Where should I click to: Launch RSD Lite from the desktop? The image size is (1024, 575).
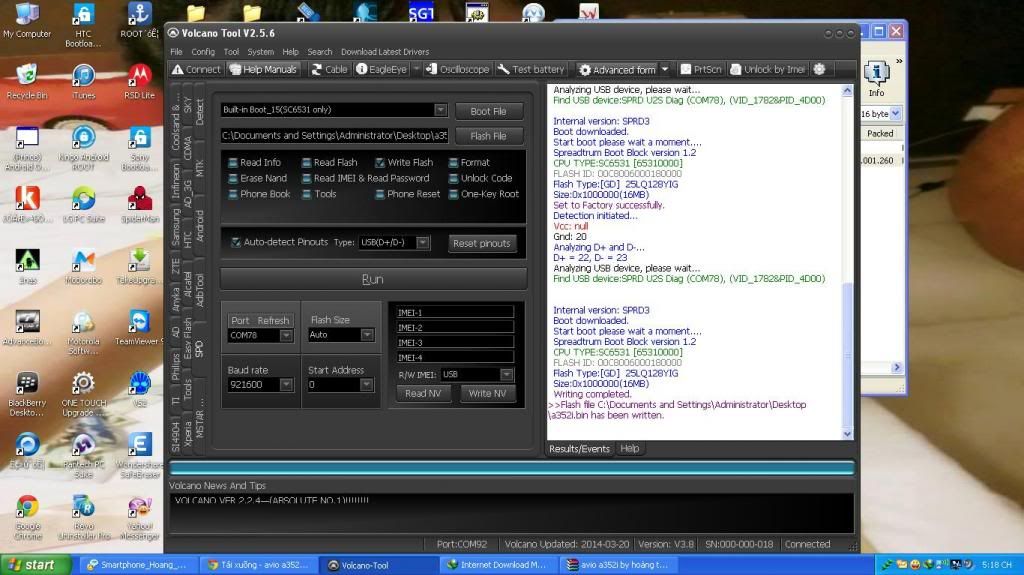pos(139,82)
